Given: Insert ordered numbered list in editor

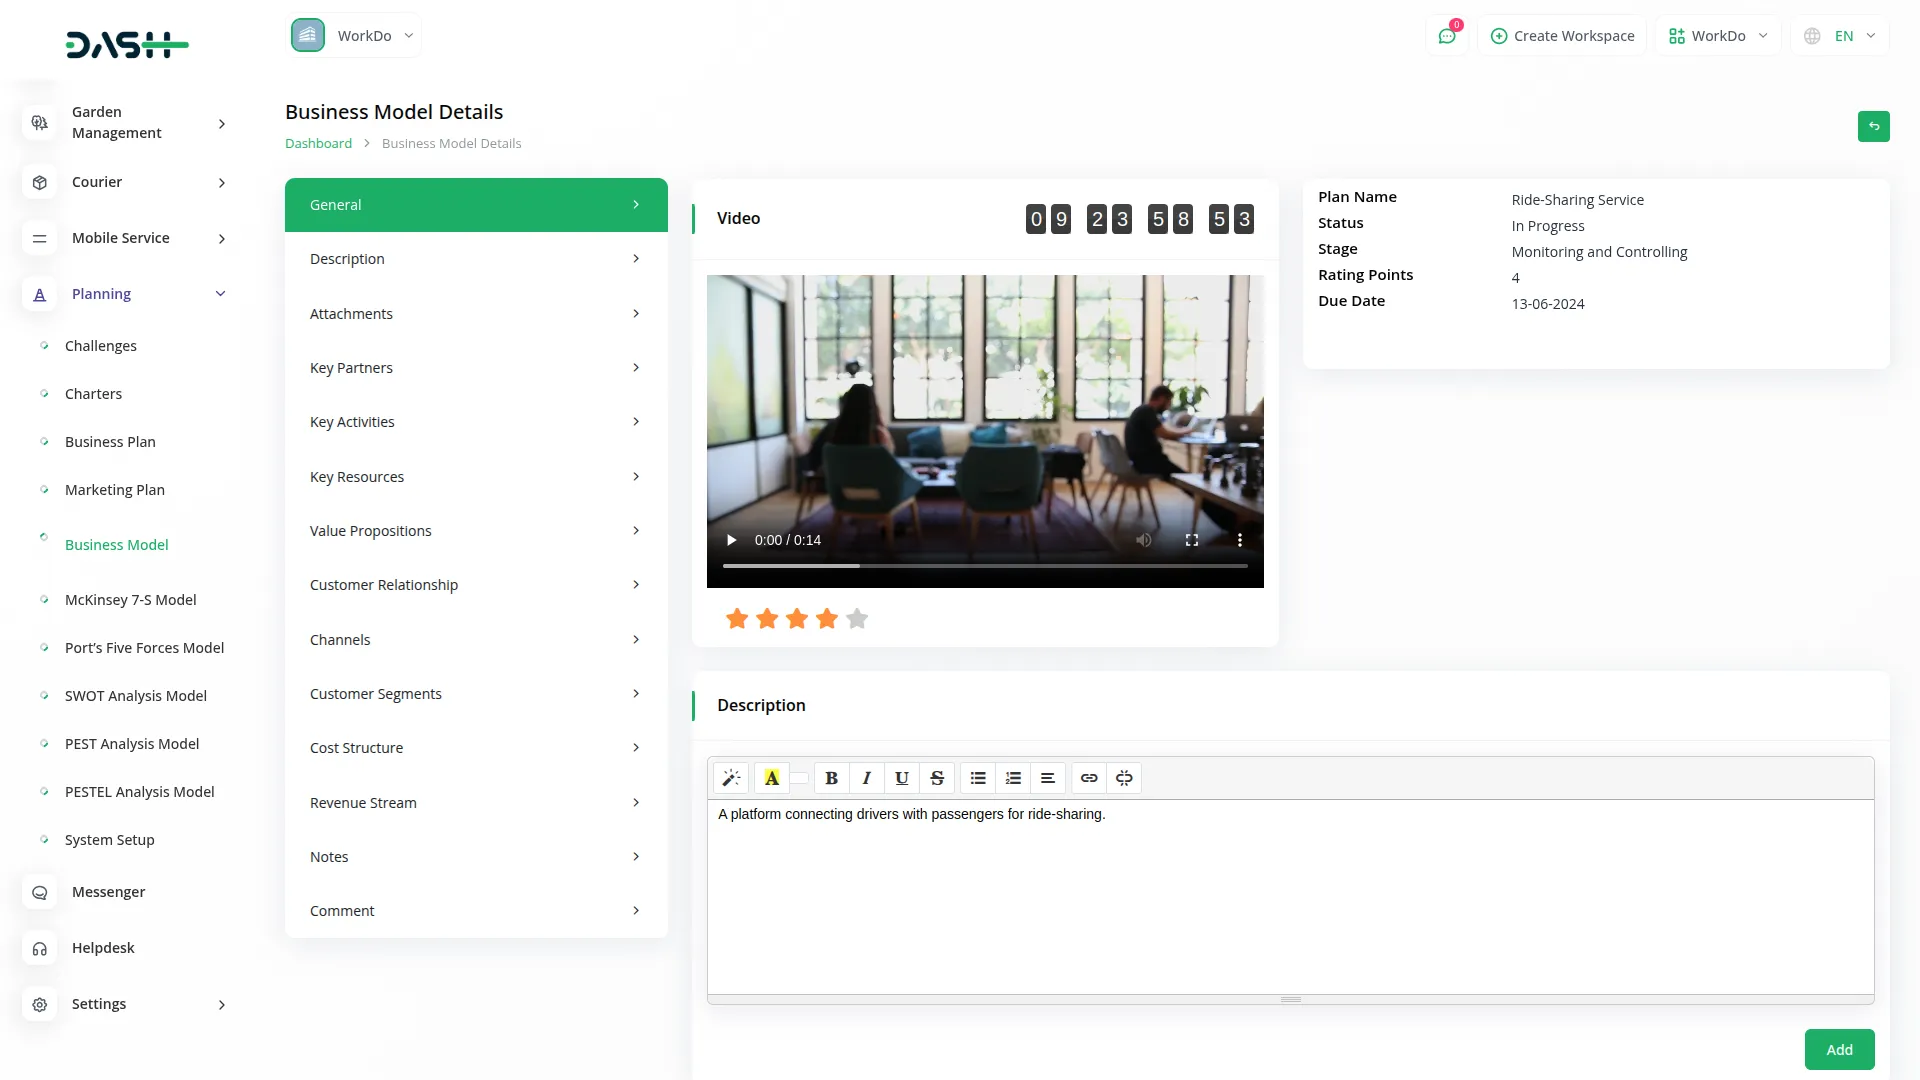Looking at the screenshot, I should point(1013,778).
